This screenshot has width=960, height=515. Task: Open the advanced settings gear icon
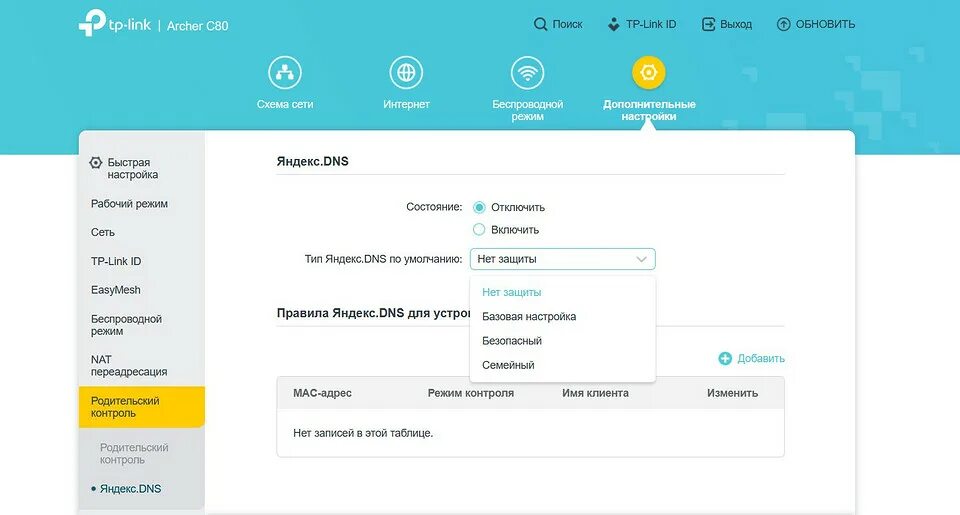click(648, 72)
